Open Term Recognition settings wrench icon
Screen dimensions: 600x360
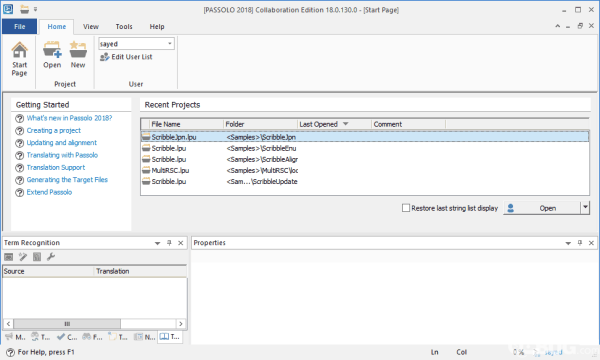tap(51, 257)
